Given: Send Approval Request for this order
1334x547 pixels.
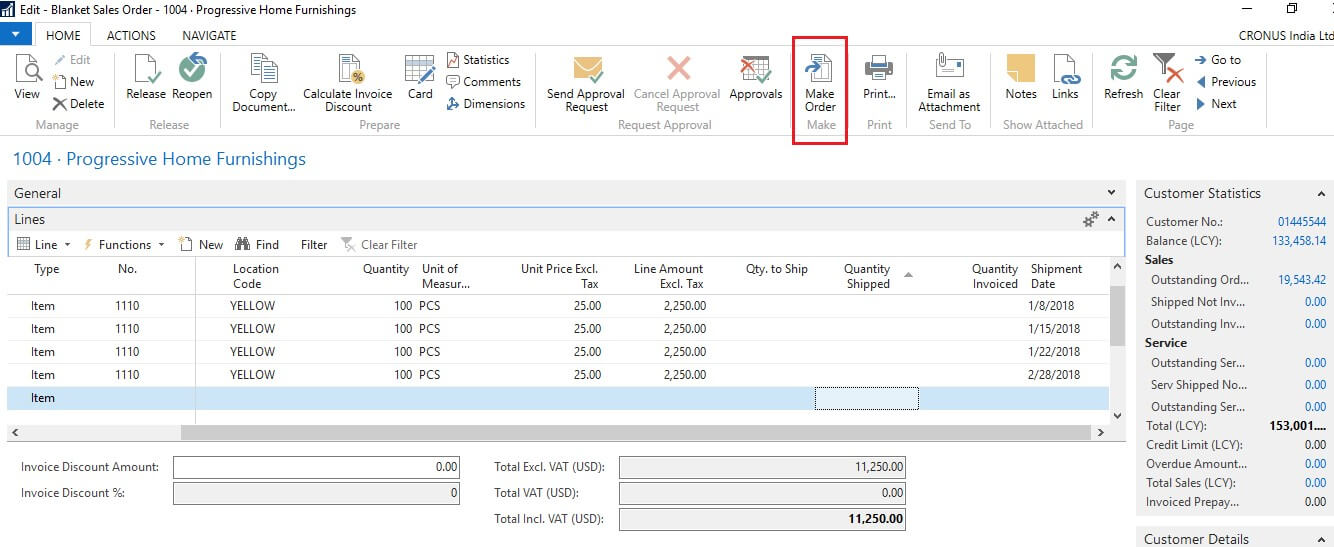Looking at the screenshot, I should tap(587, 70).
